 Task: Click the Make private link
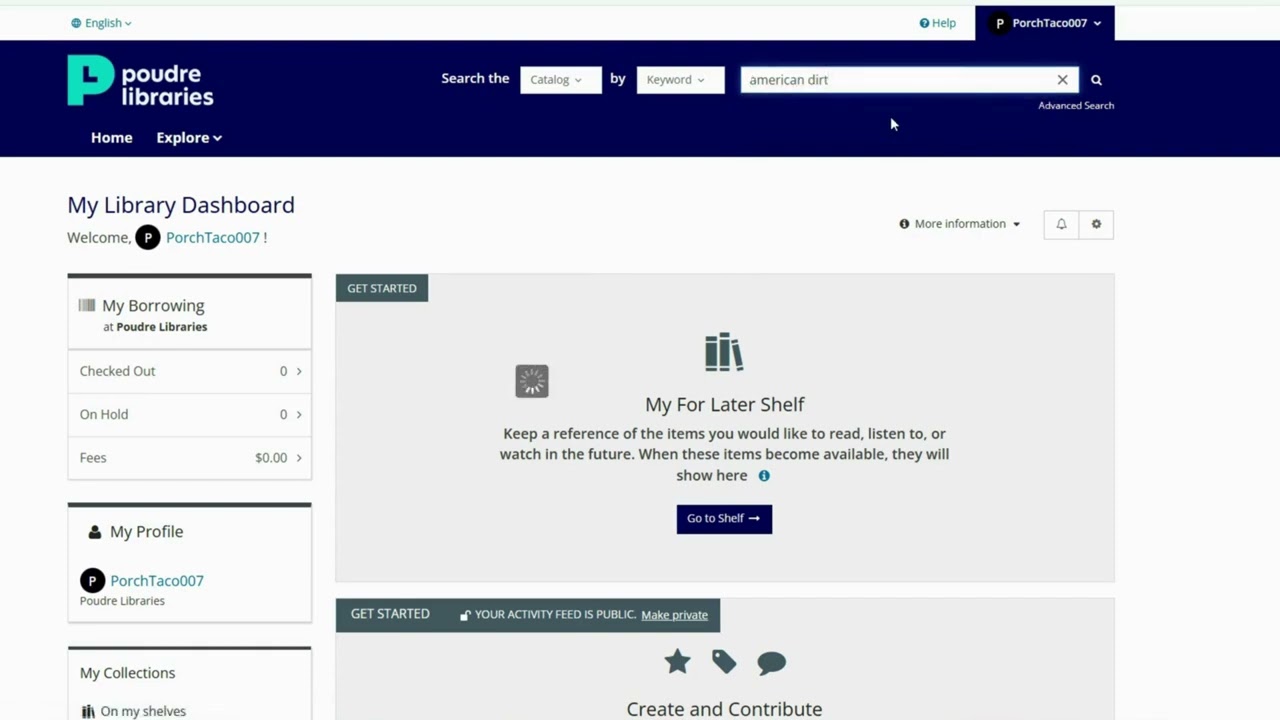[674, 615]
